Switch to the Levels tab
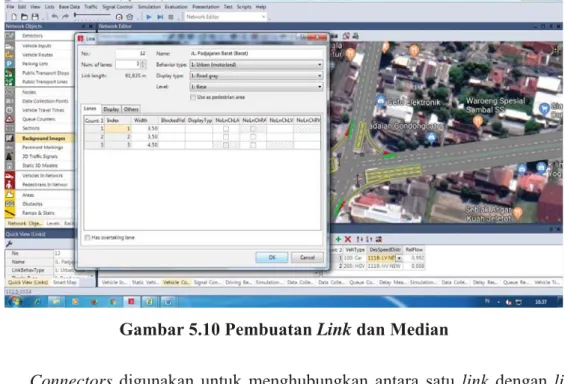 [53, 223]
